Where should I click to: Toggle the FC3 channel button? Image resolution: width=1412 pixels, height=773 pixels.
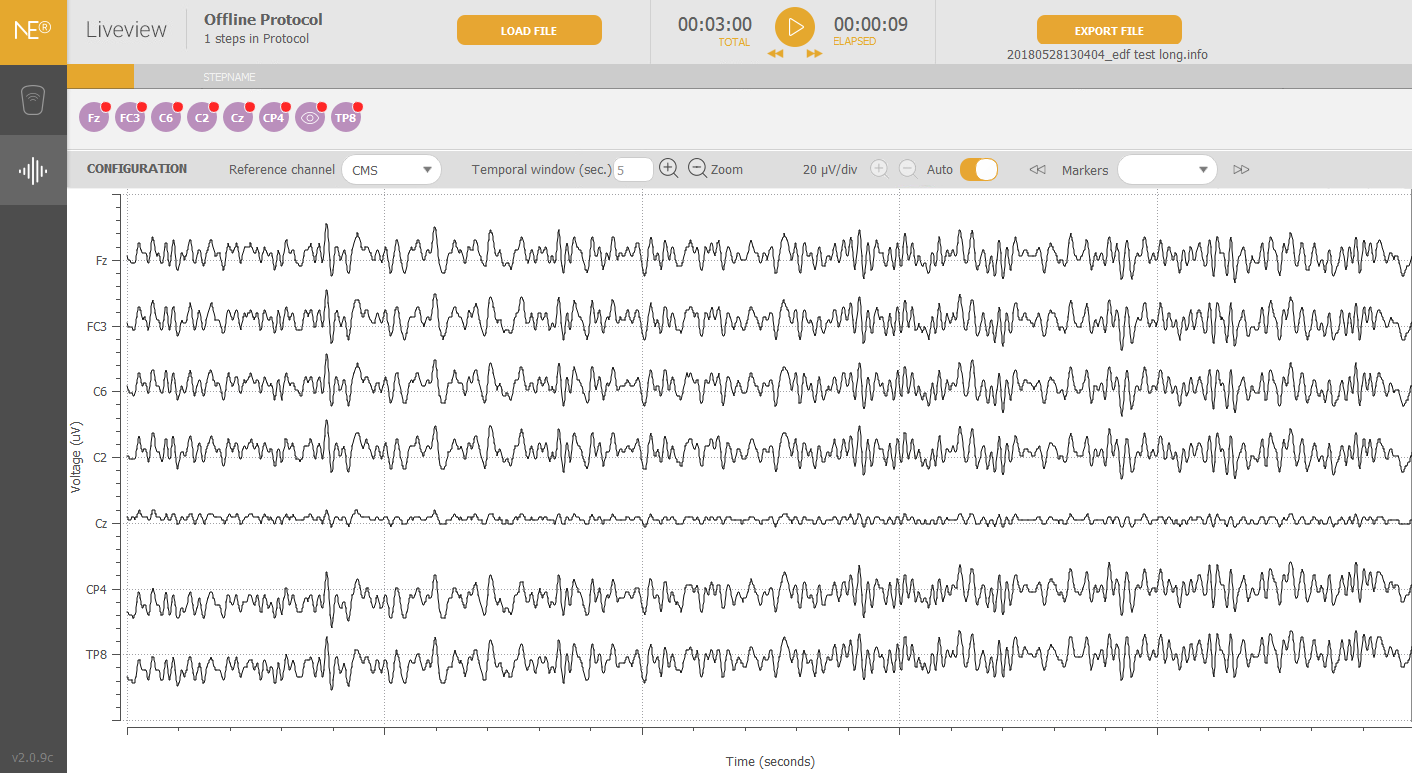coord(129,118)
